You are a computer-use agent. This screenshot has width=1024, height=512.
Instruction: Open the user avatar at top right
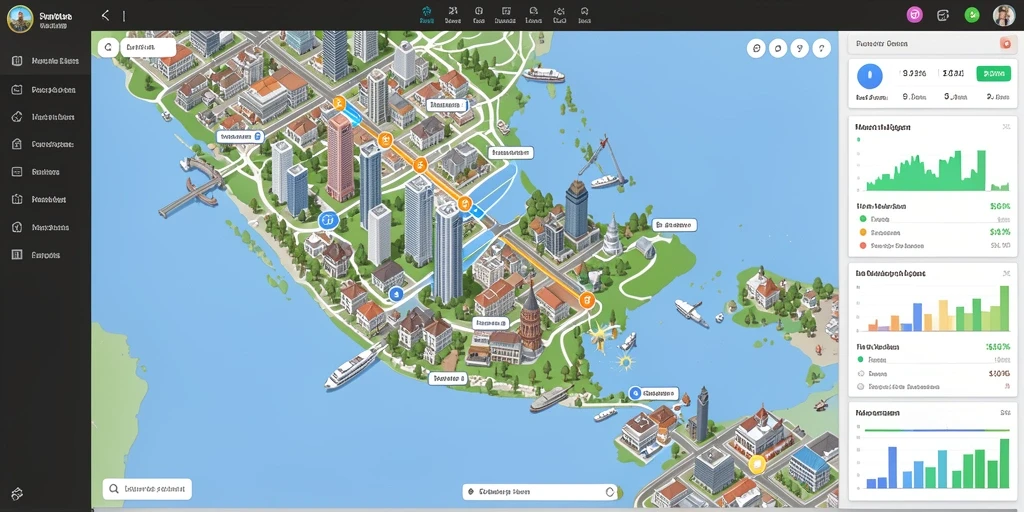(x=1004, y=15)
